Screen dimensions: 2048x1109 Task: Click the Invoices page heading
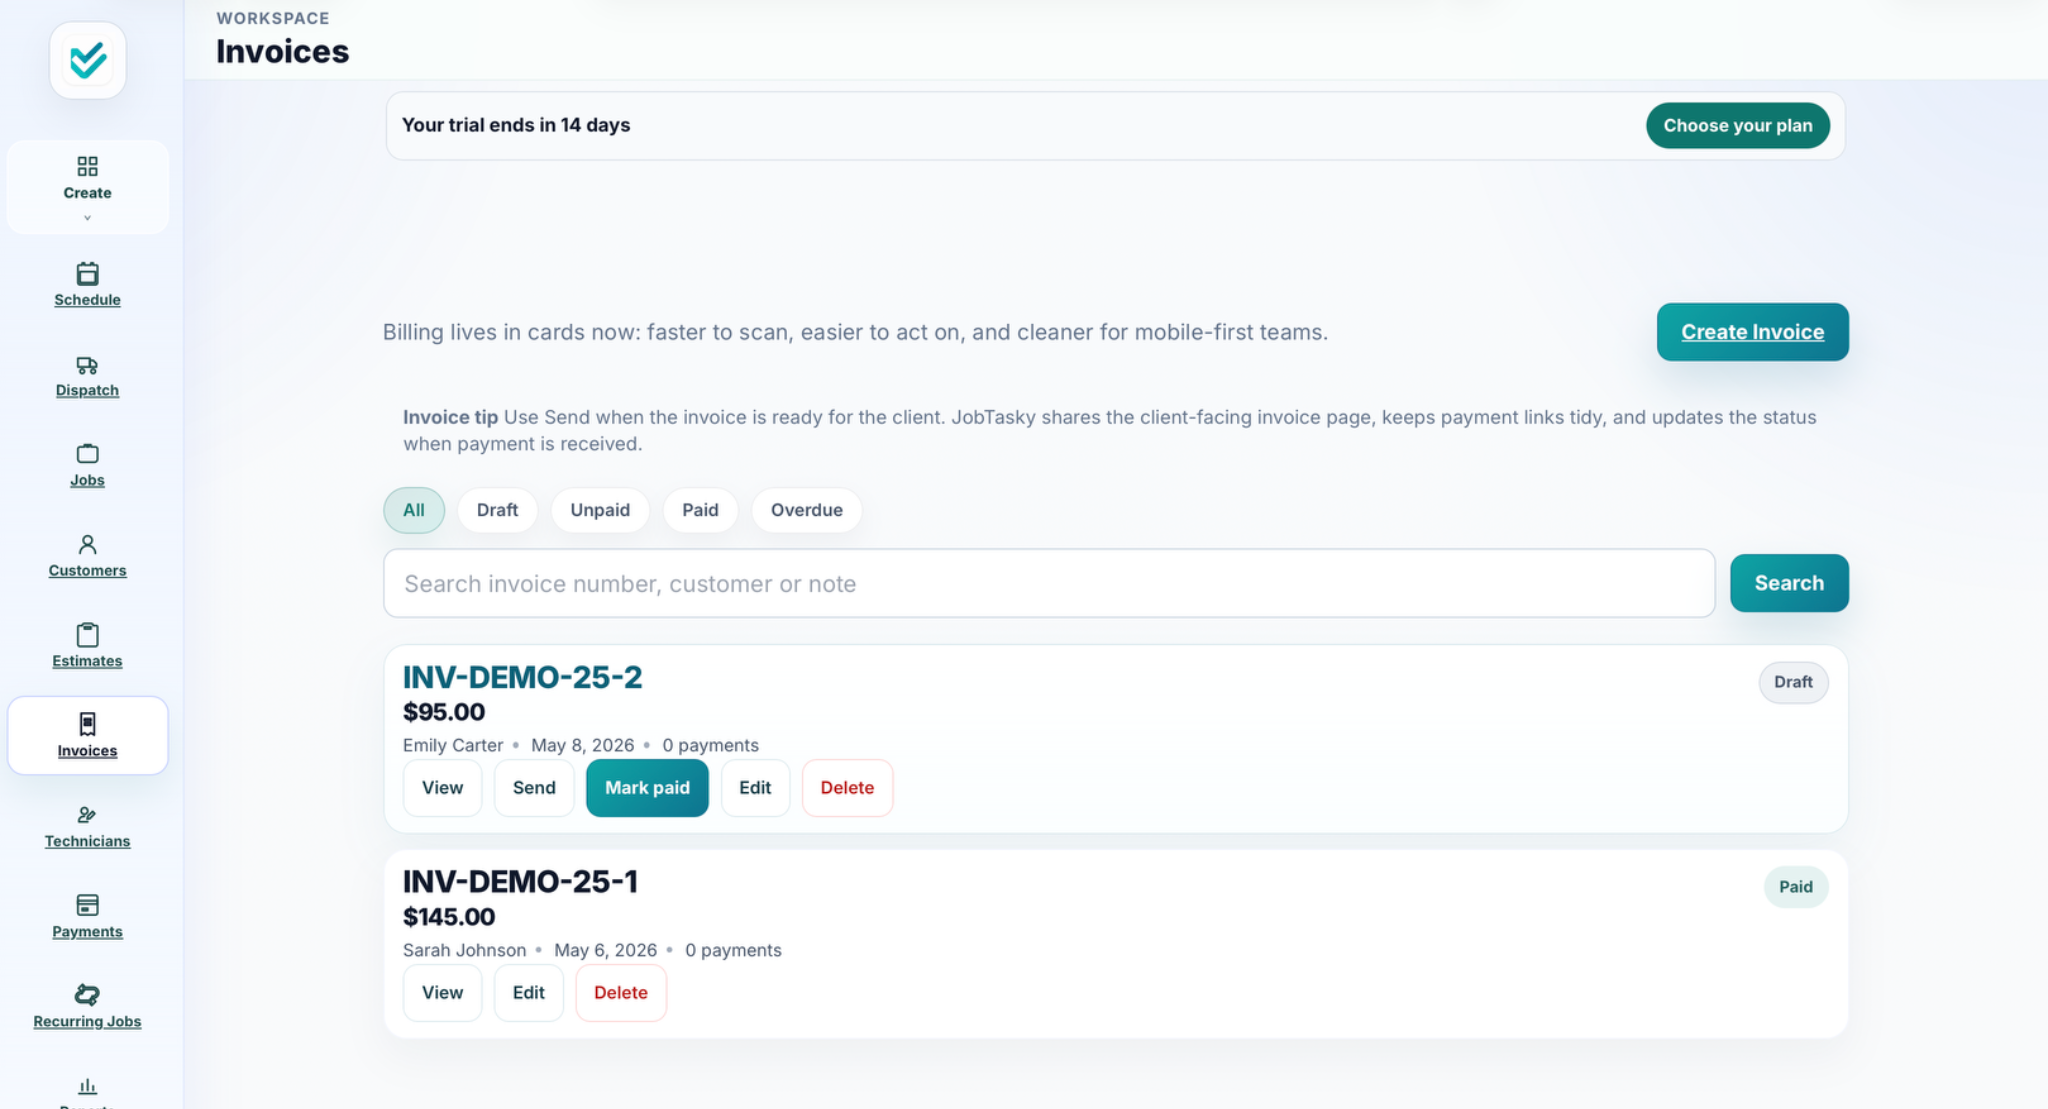click(x=283, y=51)
